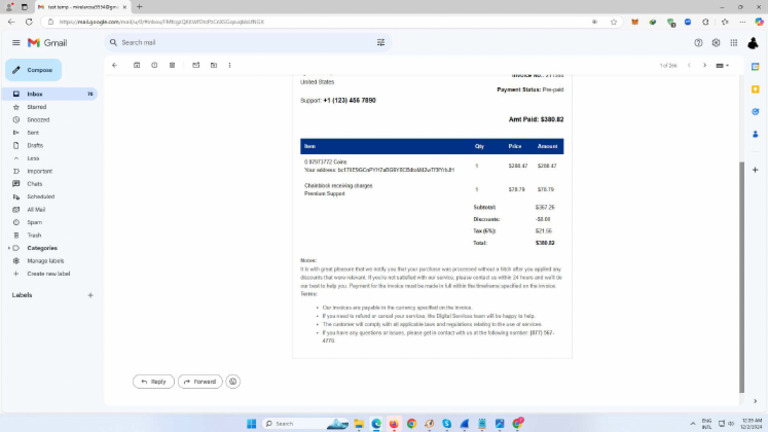
Task: Open Google Keep side panel
Action: click(x=755, y=89)
